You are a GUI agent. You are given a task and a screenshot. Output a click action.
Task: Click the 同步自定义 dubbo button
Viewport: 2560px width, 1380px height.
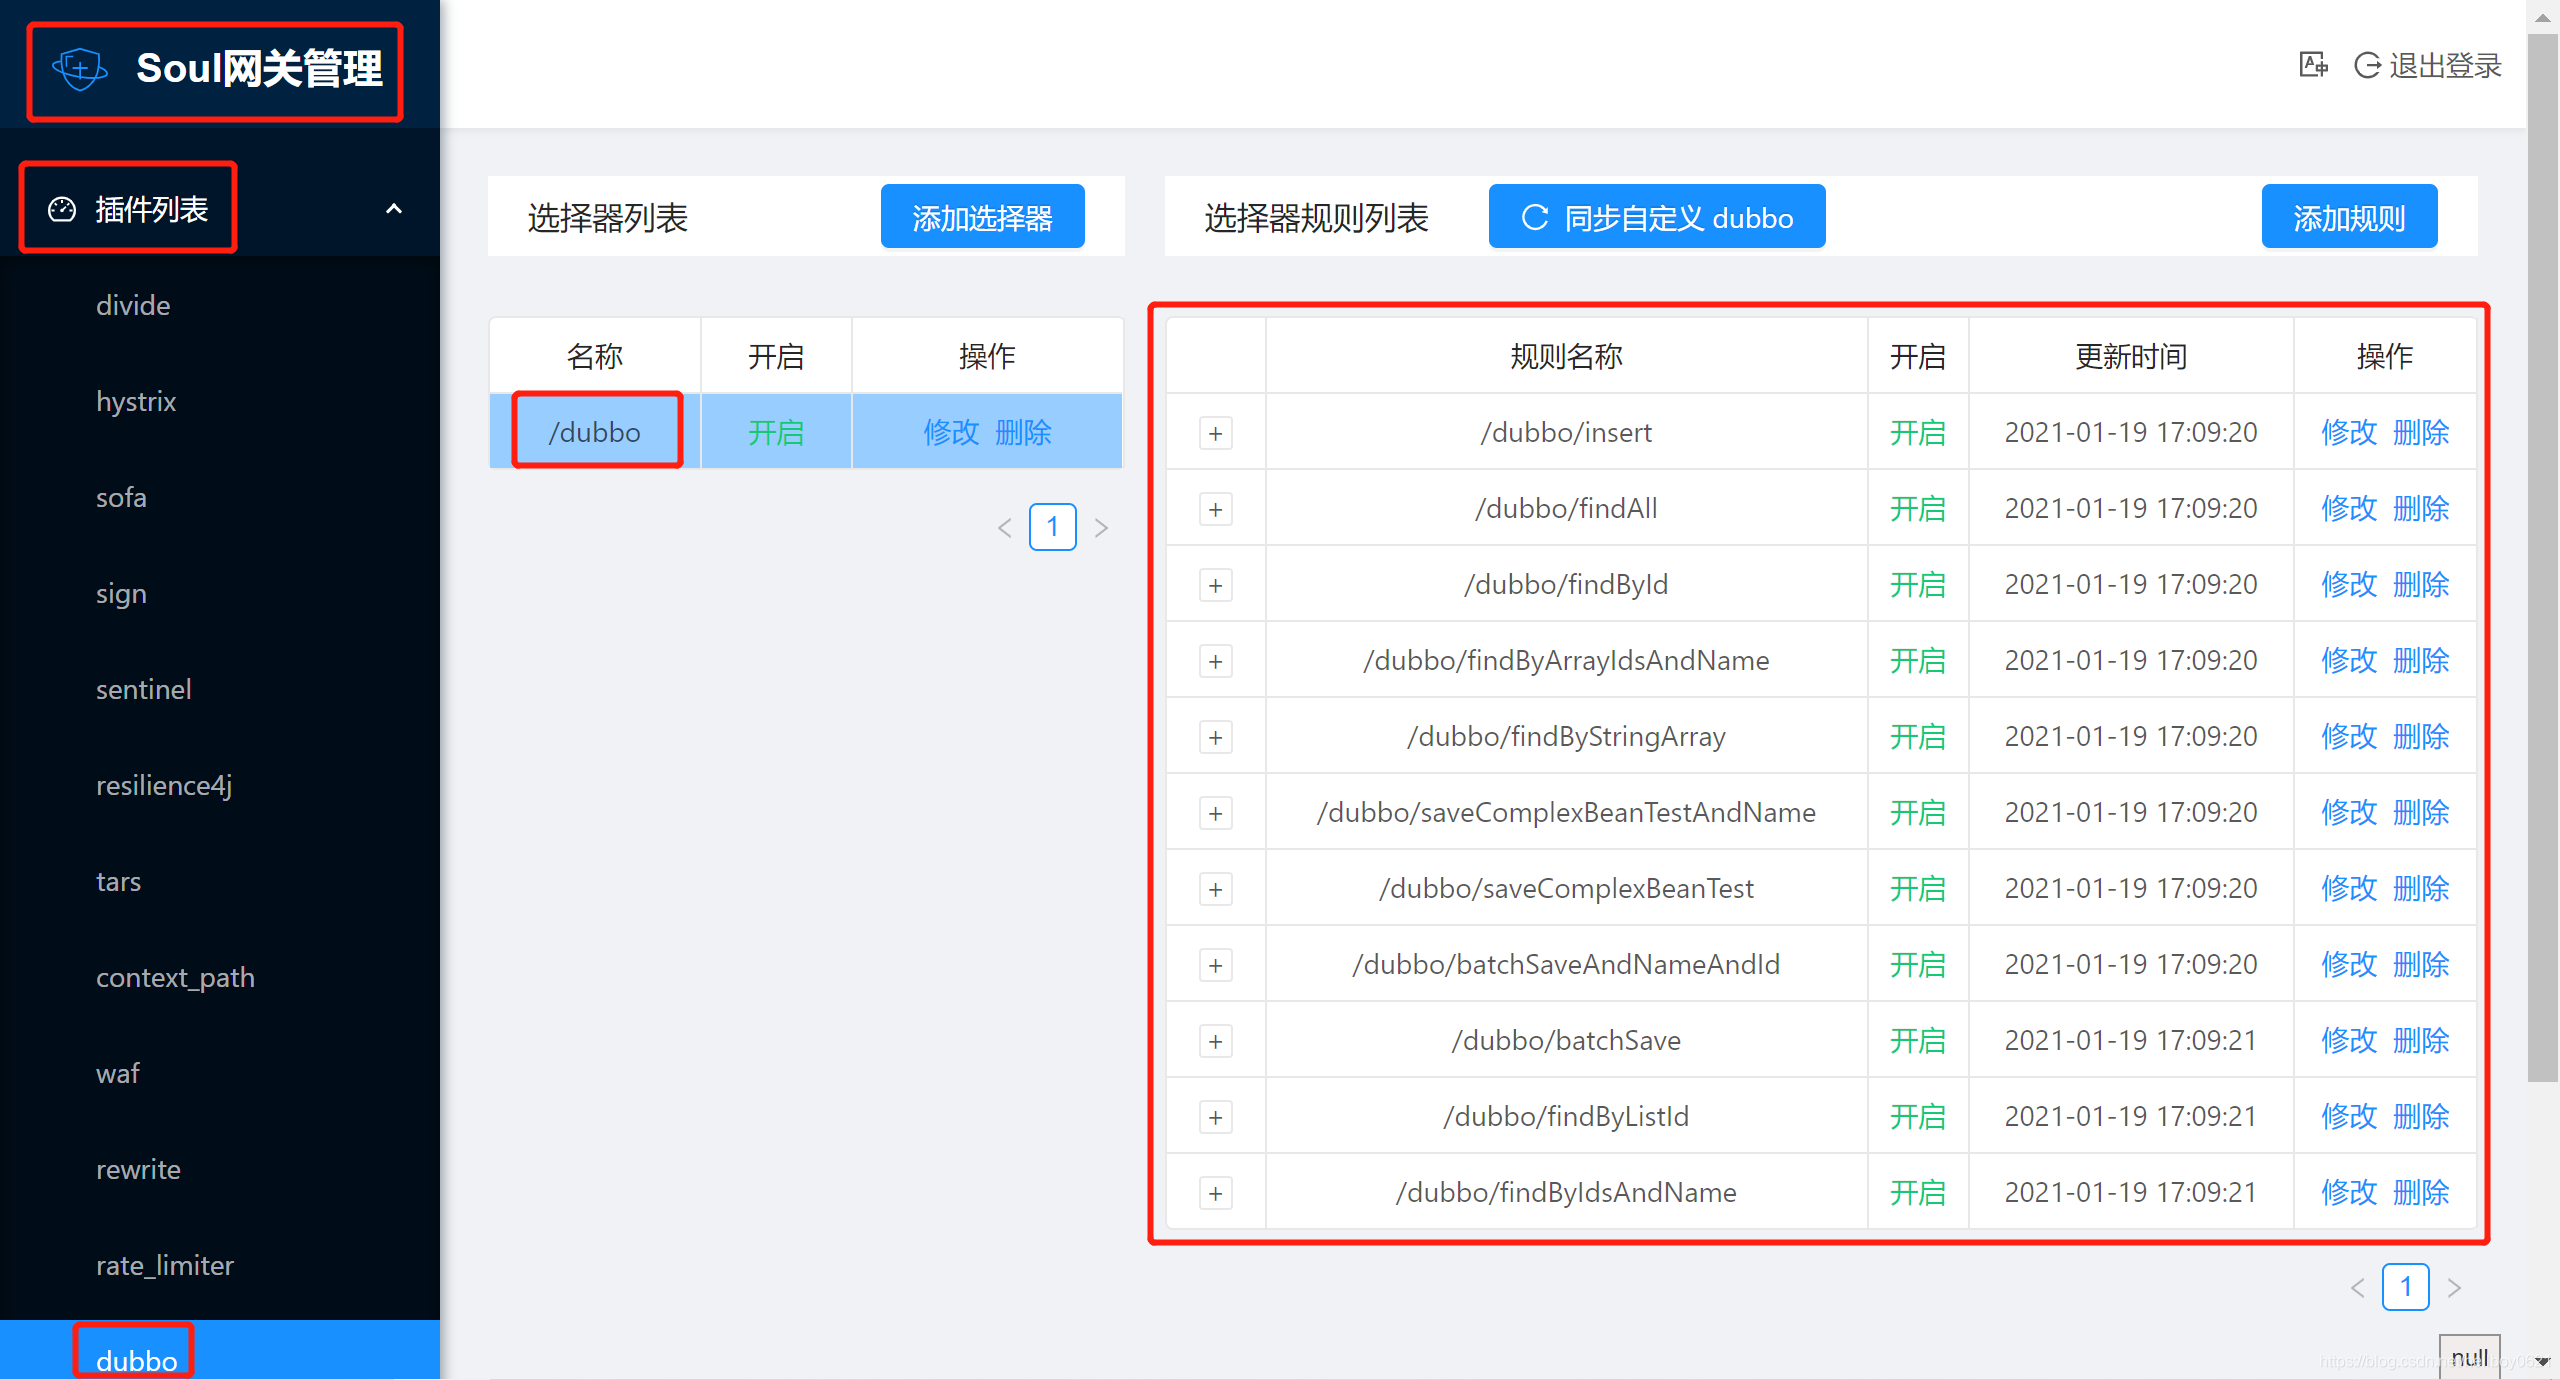coord(1656,217)
